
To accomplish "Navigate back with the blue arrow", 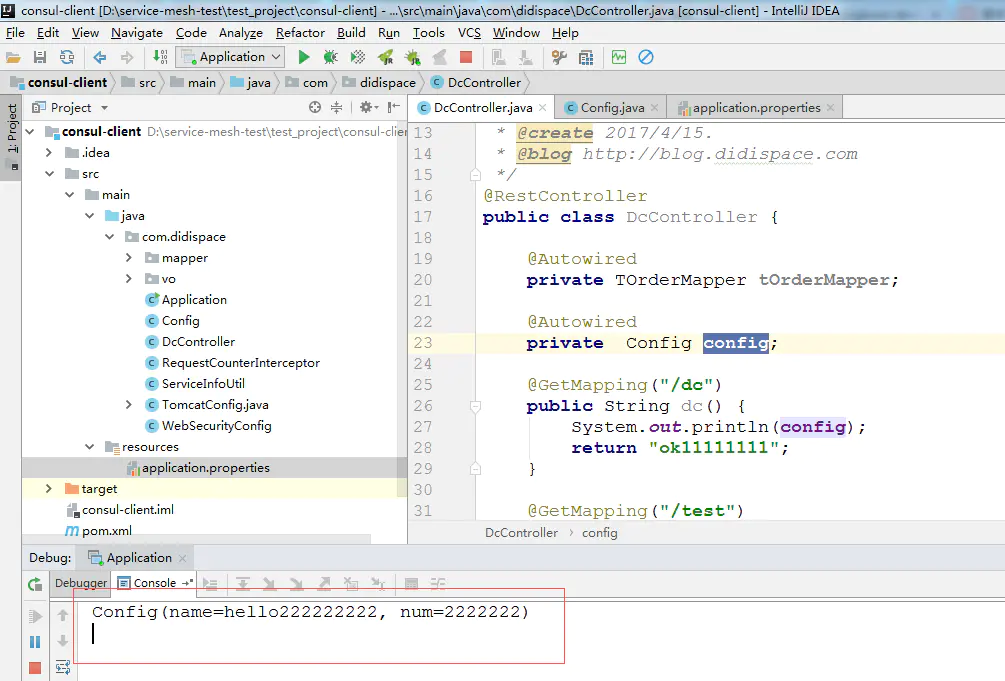I will pyautogui.click(x=99, y=58).
